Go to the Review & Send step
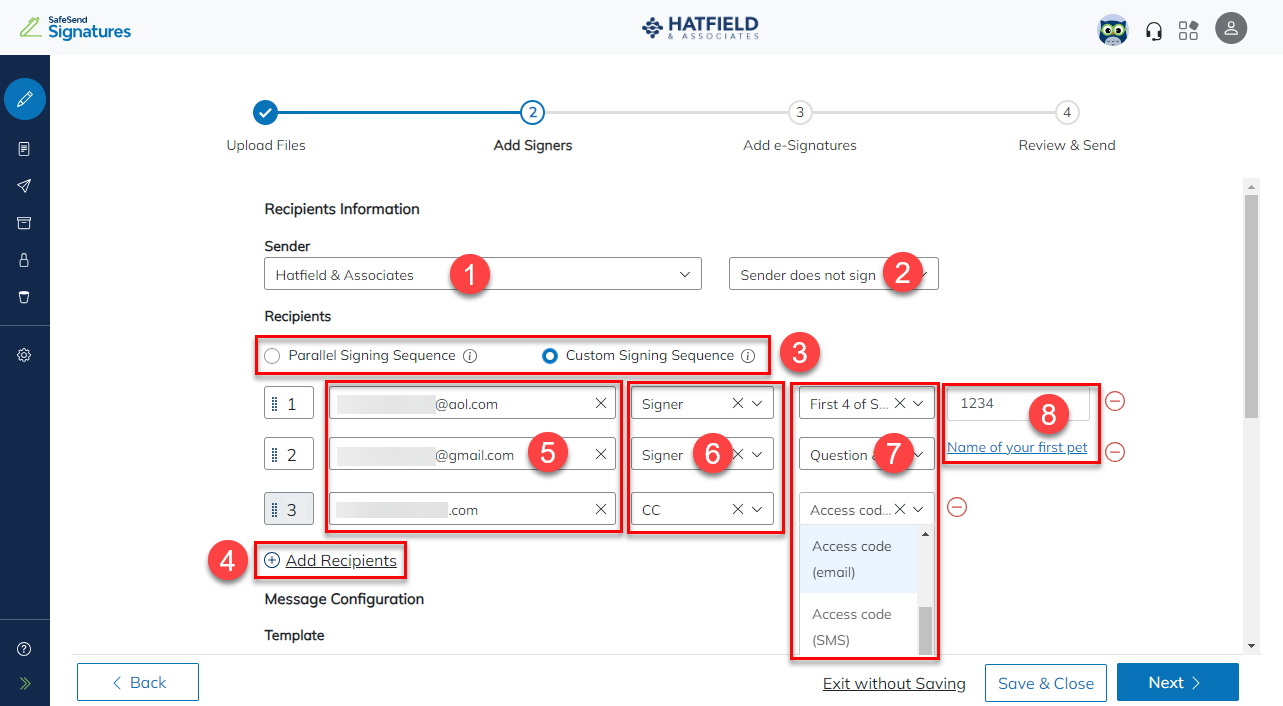The image size is (1283, 706). tap(1066, 113)
